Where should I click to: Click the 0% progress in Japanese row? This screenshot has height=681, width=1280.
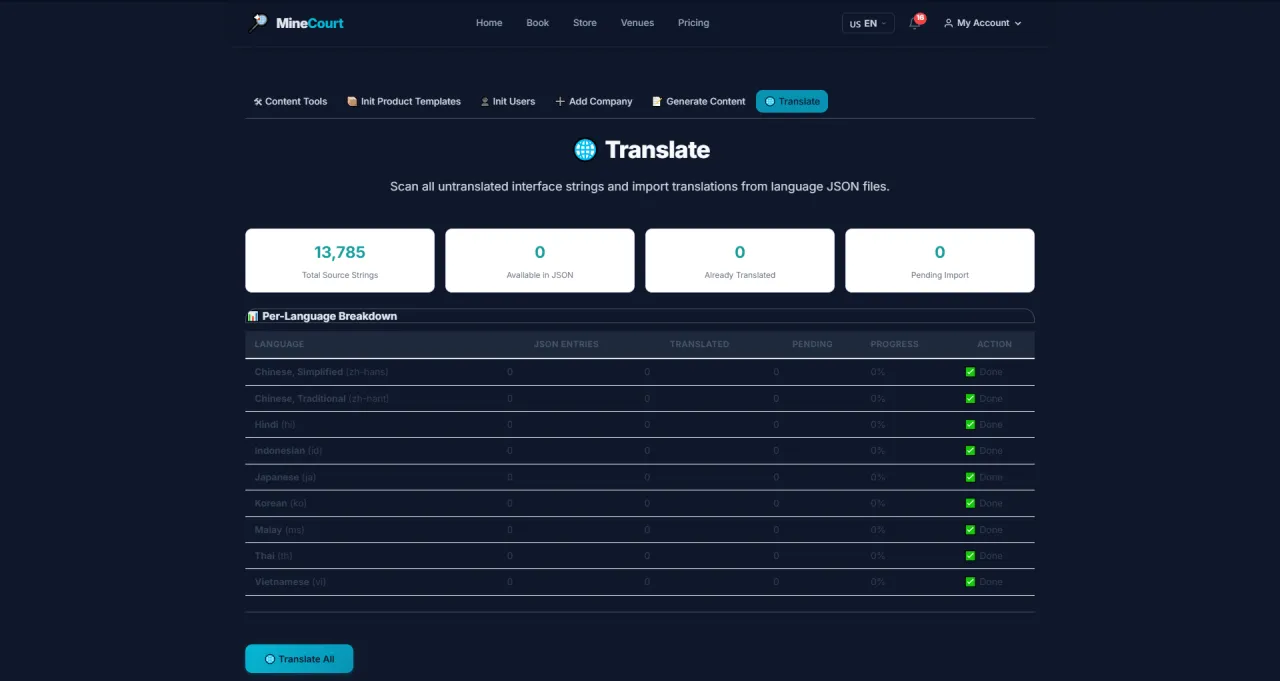[x=877, y=477]
